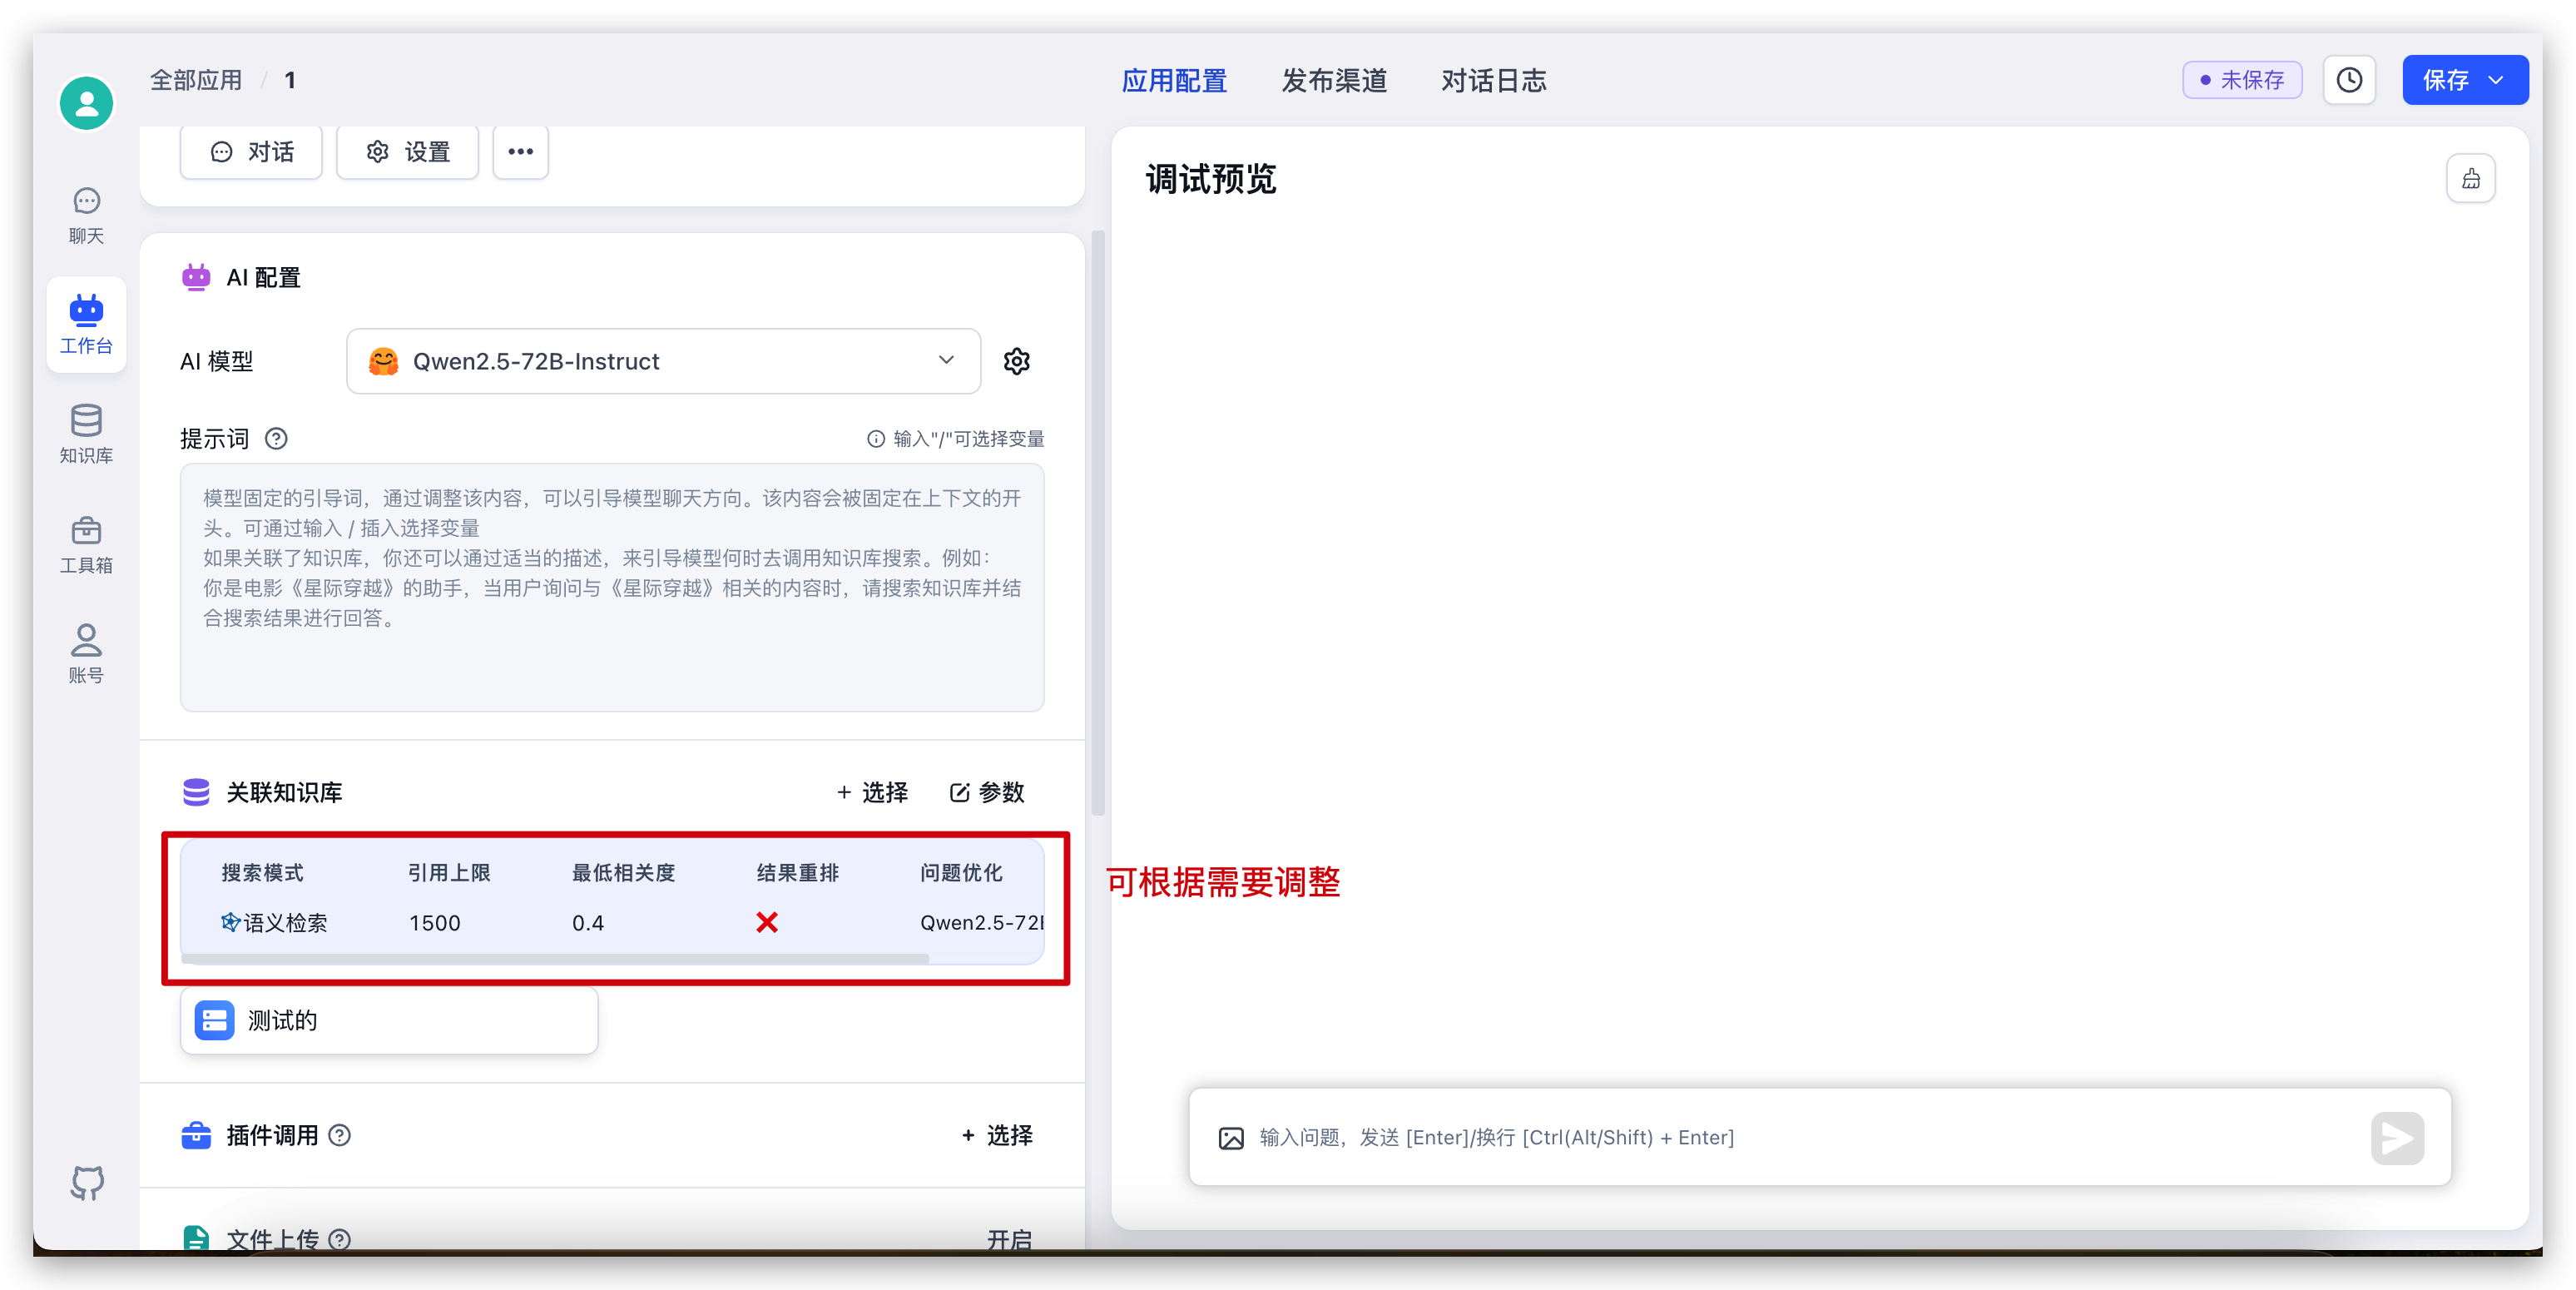The height and width of the screenshot is (1290, 2576).
Task: Click the horizontal scrollbar under search parameters
Action: point(555,958)
